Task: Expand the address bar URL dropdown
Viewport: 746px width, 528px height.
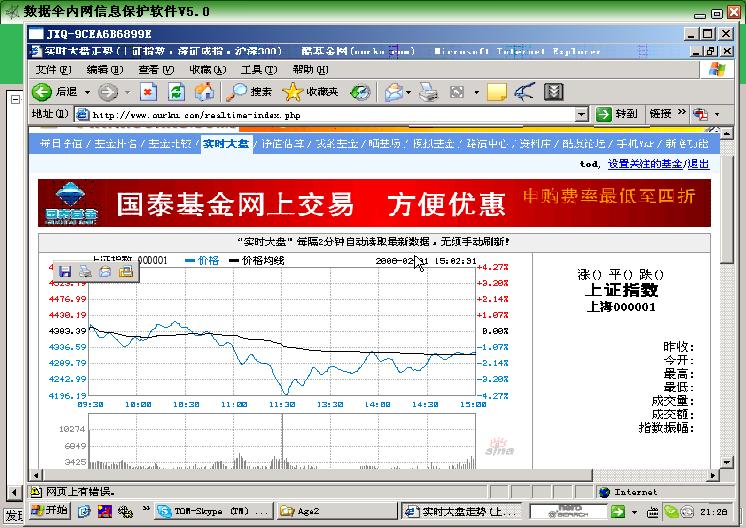Action: coord(581,114)
